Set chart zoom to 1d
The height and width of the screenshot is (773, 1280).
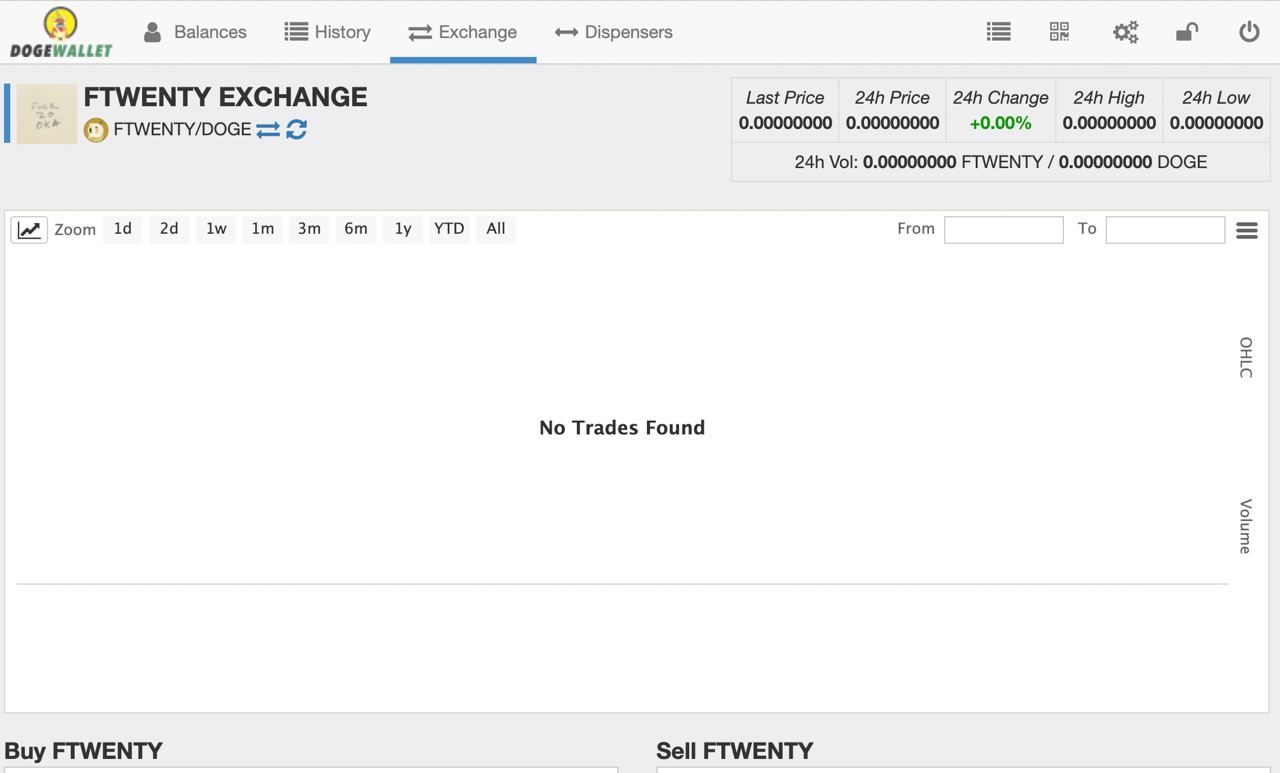tap(122, 229)
